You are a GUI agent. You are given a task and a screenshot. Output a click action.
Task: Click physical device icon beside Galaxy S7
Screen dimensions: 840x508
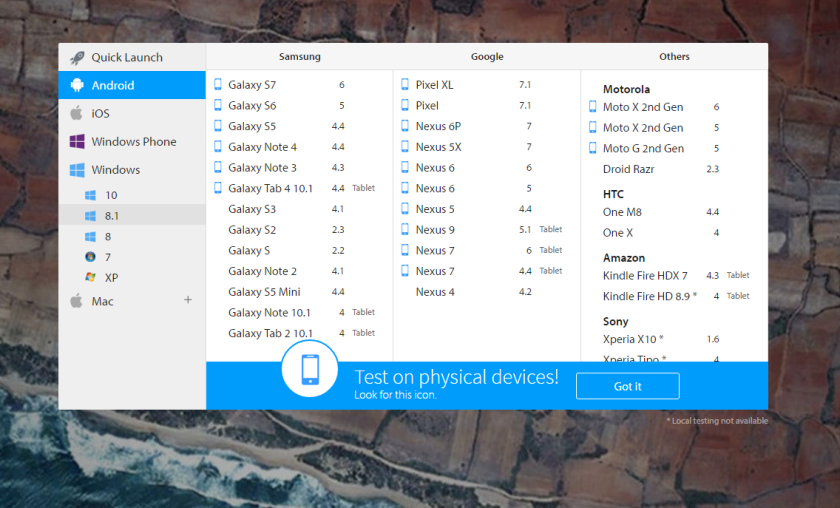pyautogui.click(x=218, y=84)
